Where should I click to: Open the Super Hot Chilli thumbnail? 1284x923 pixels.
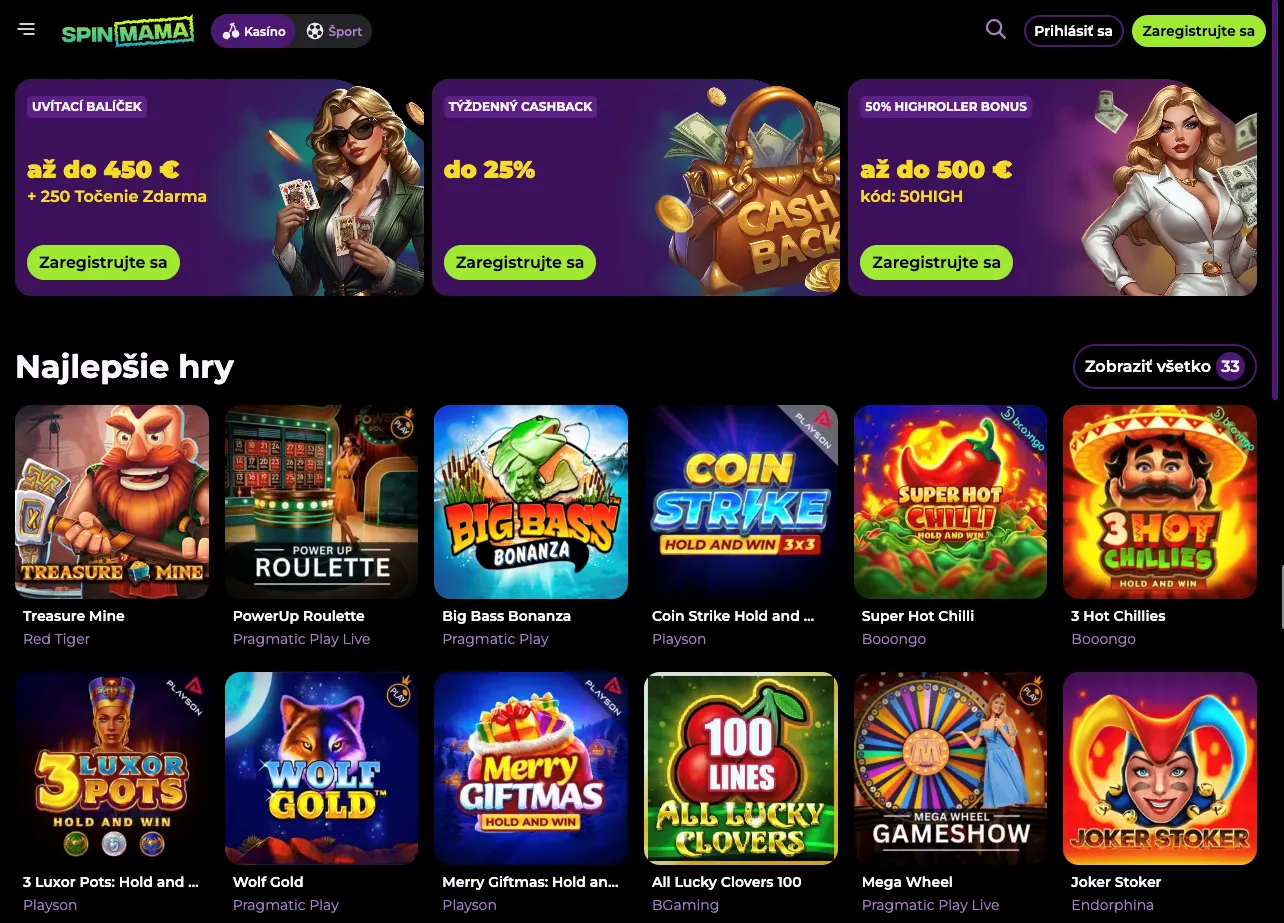(x=950, y=502)
